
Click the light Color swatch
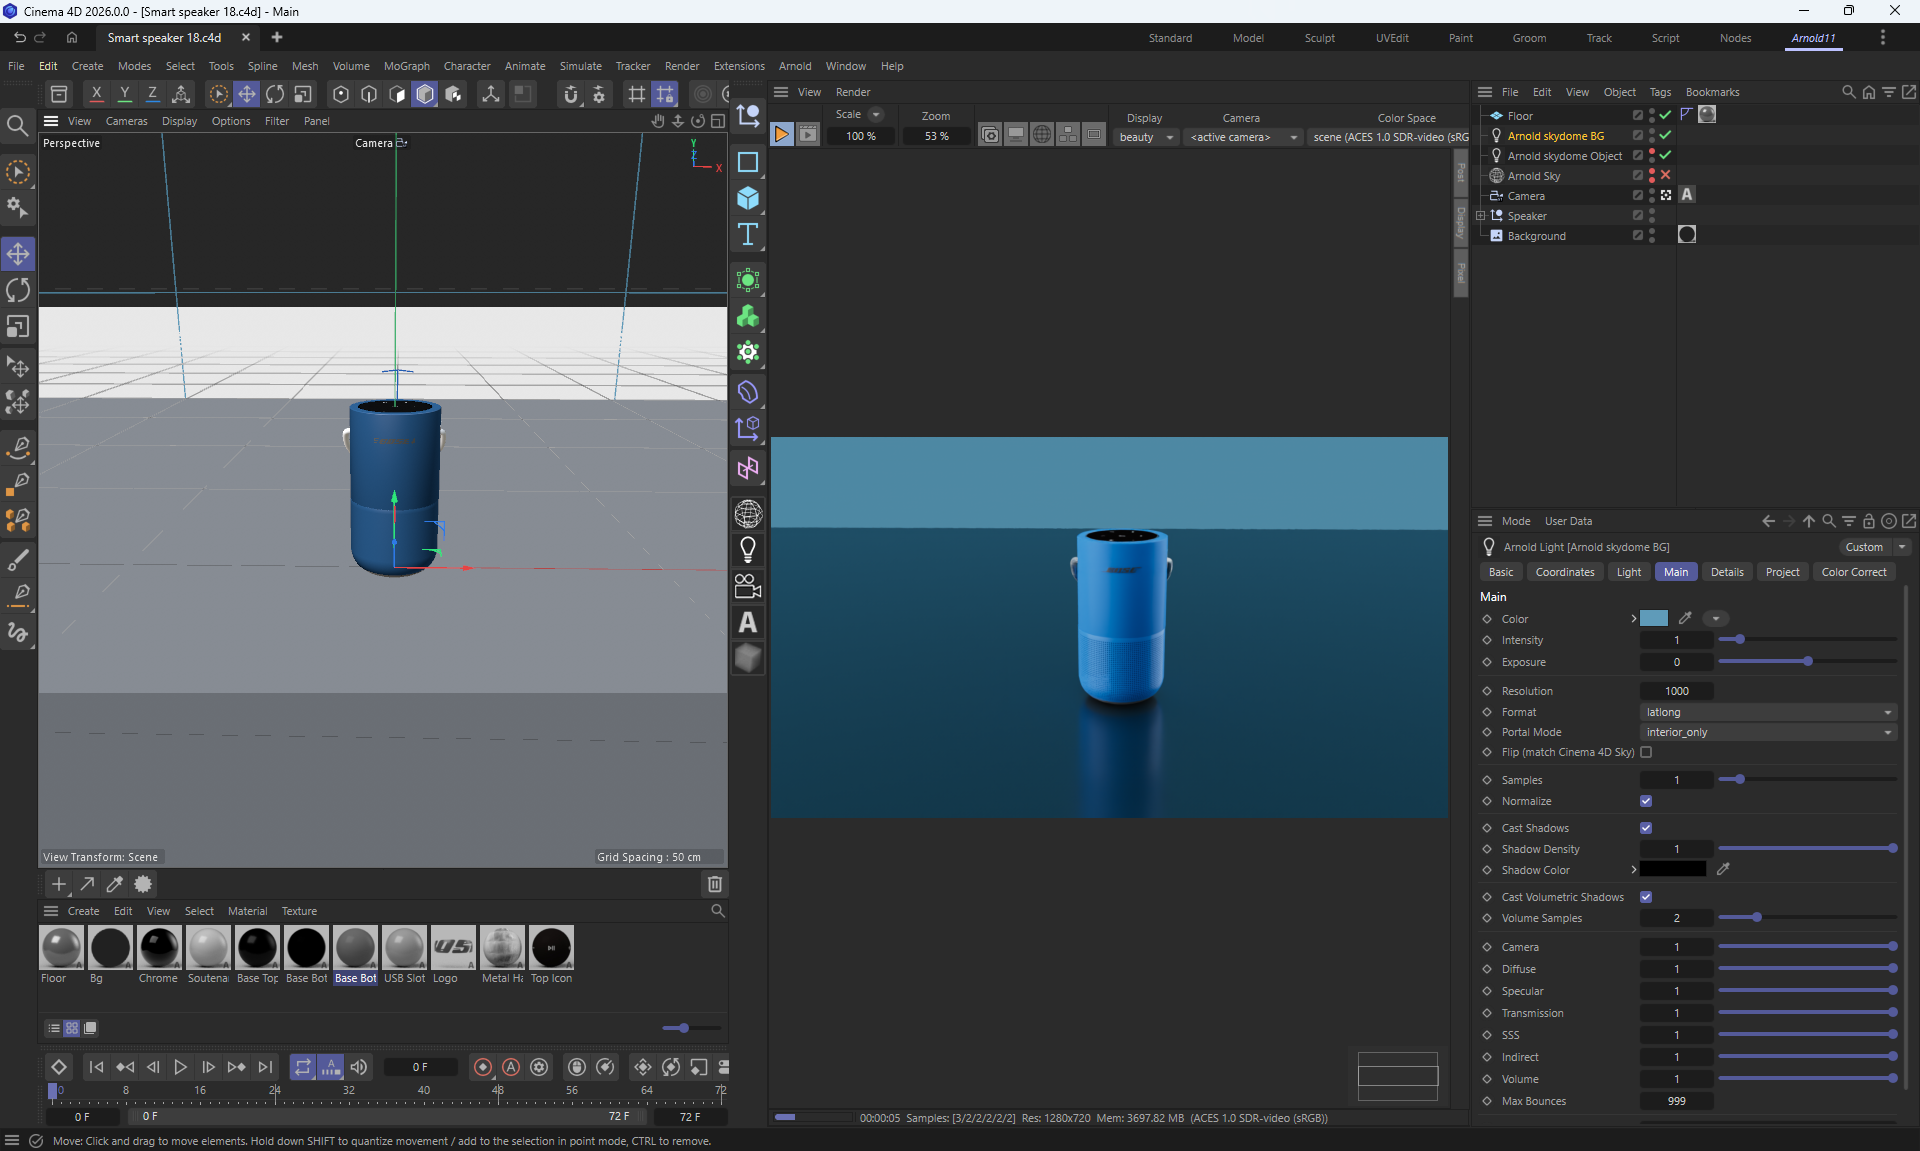click(x=1654, y=619)
